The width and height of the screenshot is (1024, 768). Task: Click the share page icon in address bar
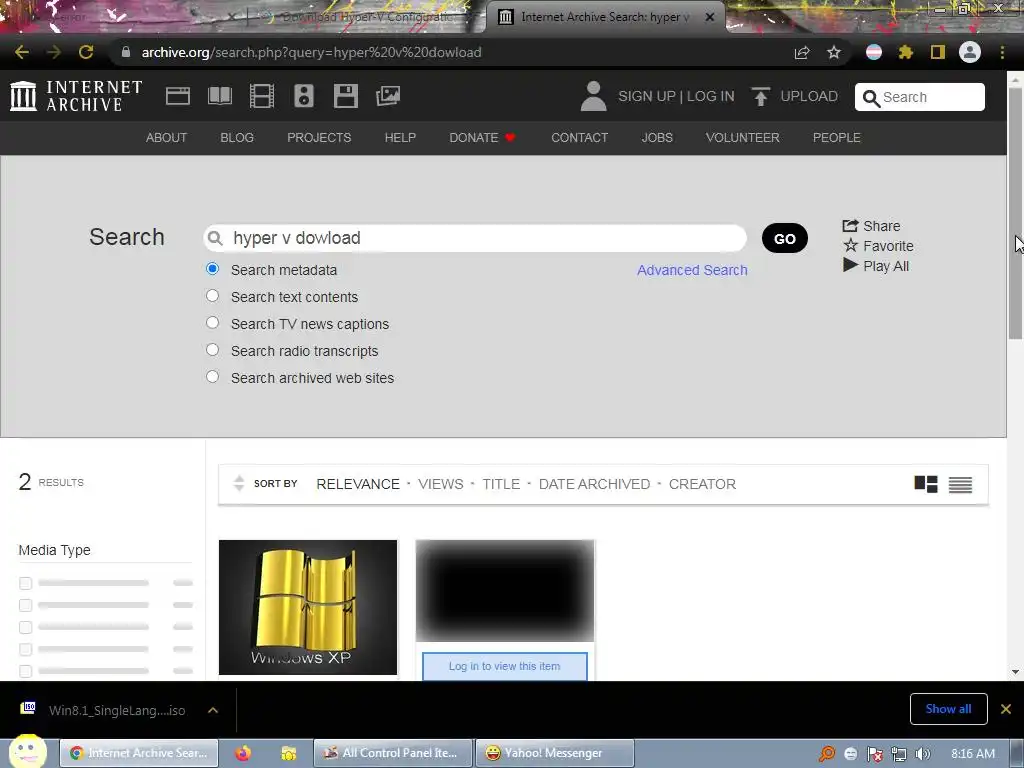click(802, 52)
